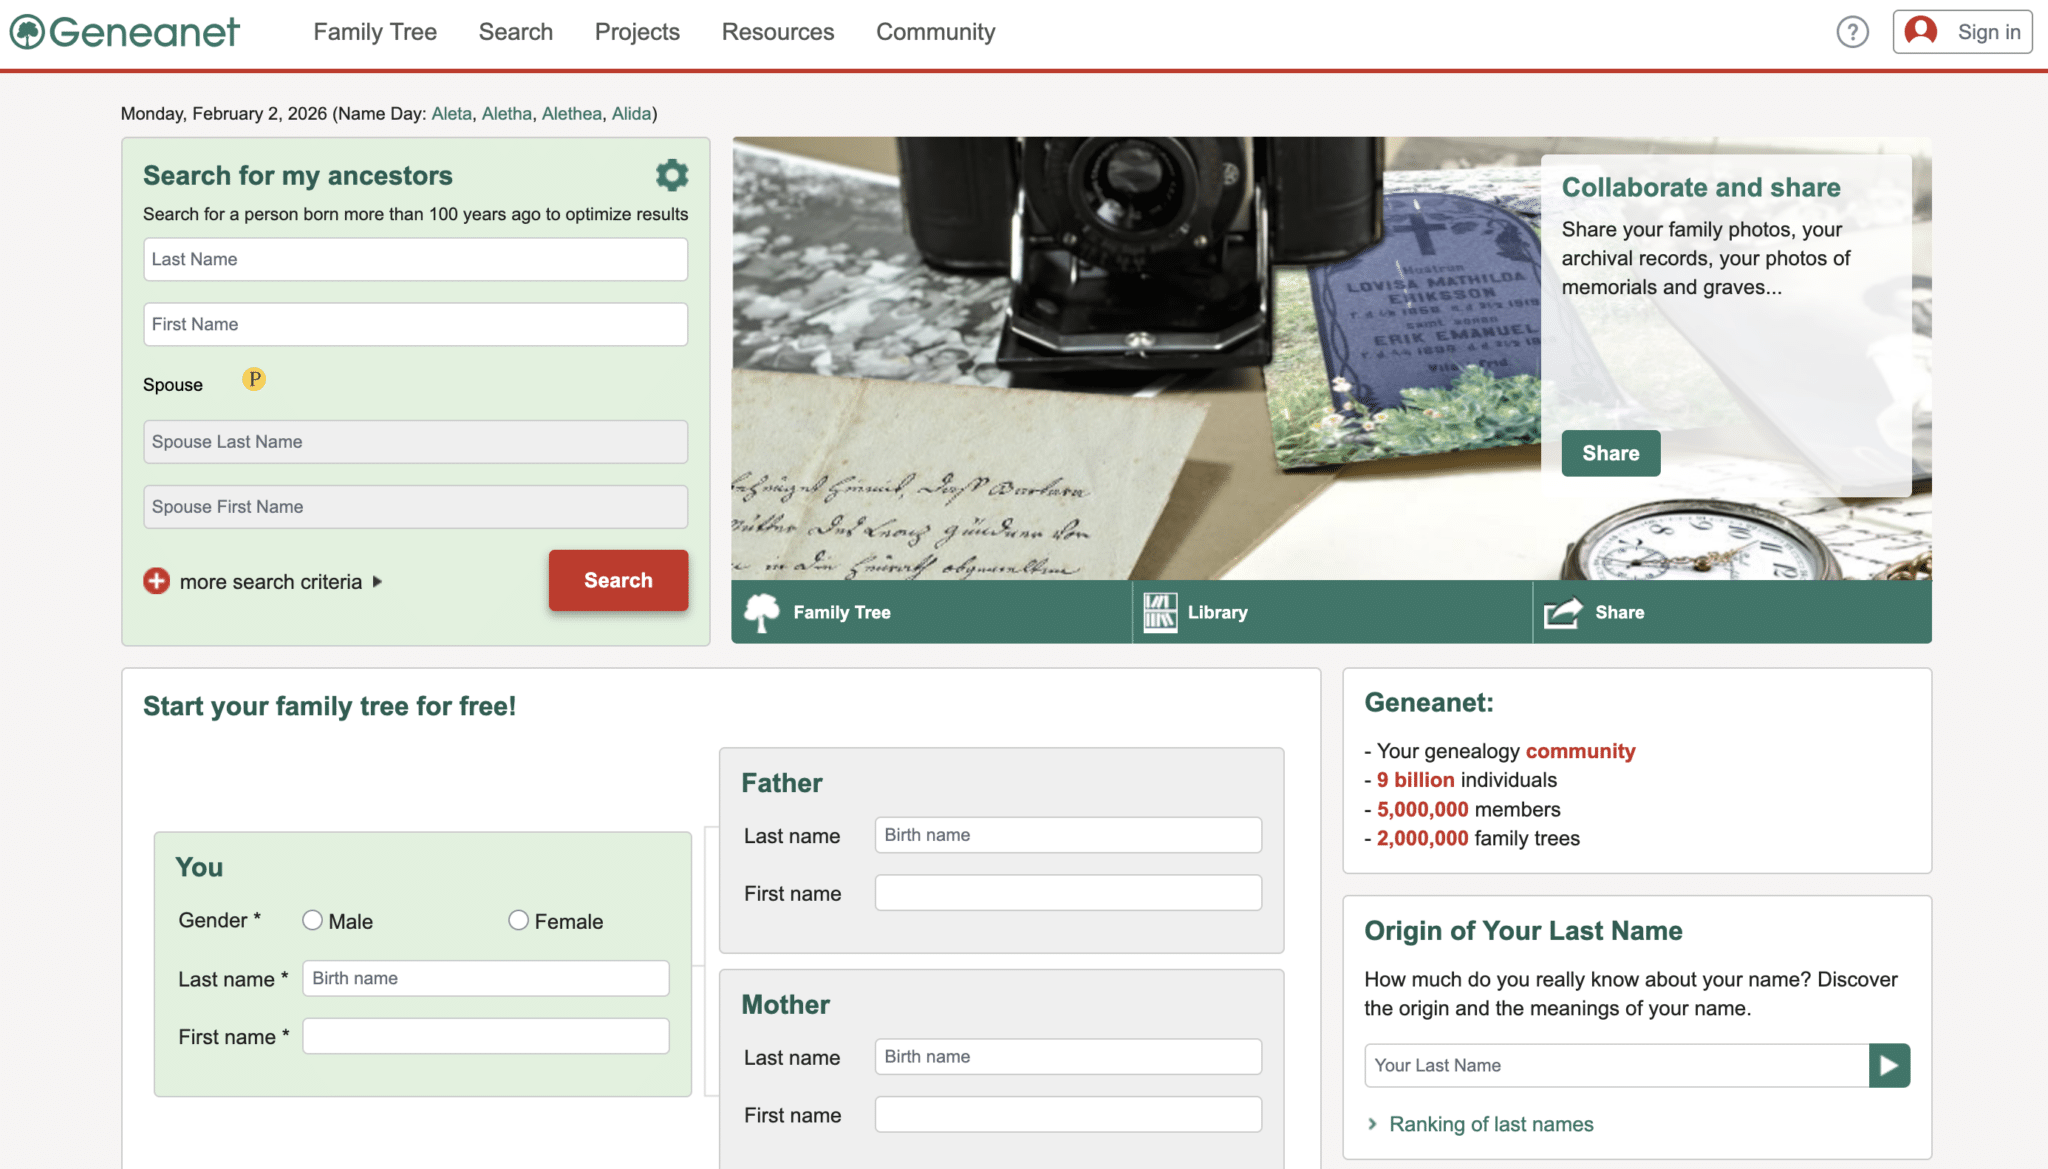Click the Aletha name day link
Screen dimensions: 2048x1169
[x=506, y=113]
